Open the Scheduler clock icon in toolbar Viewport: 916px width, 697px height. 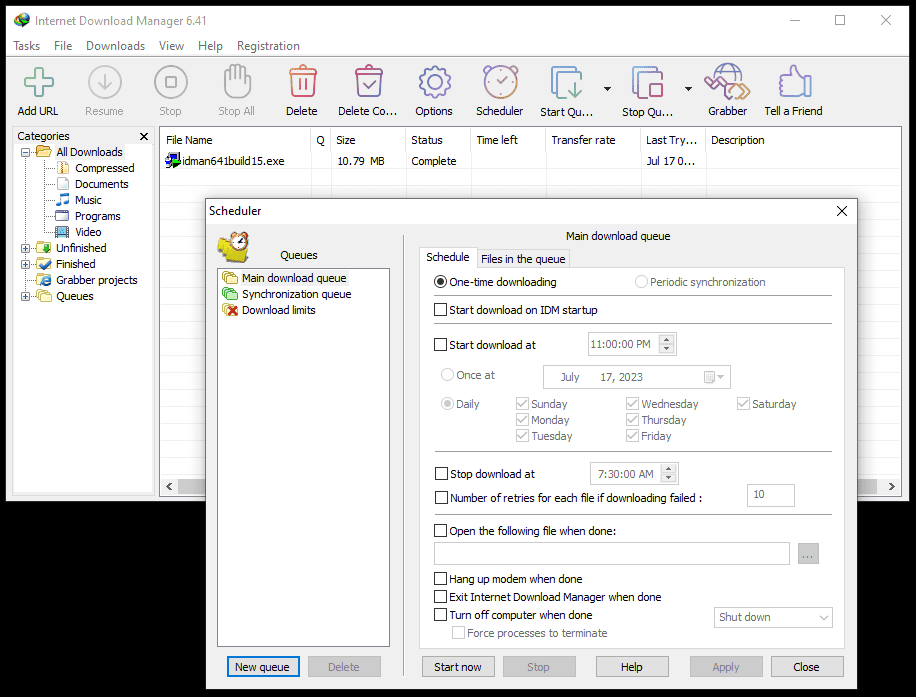coord(500,82)
